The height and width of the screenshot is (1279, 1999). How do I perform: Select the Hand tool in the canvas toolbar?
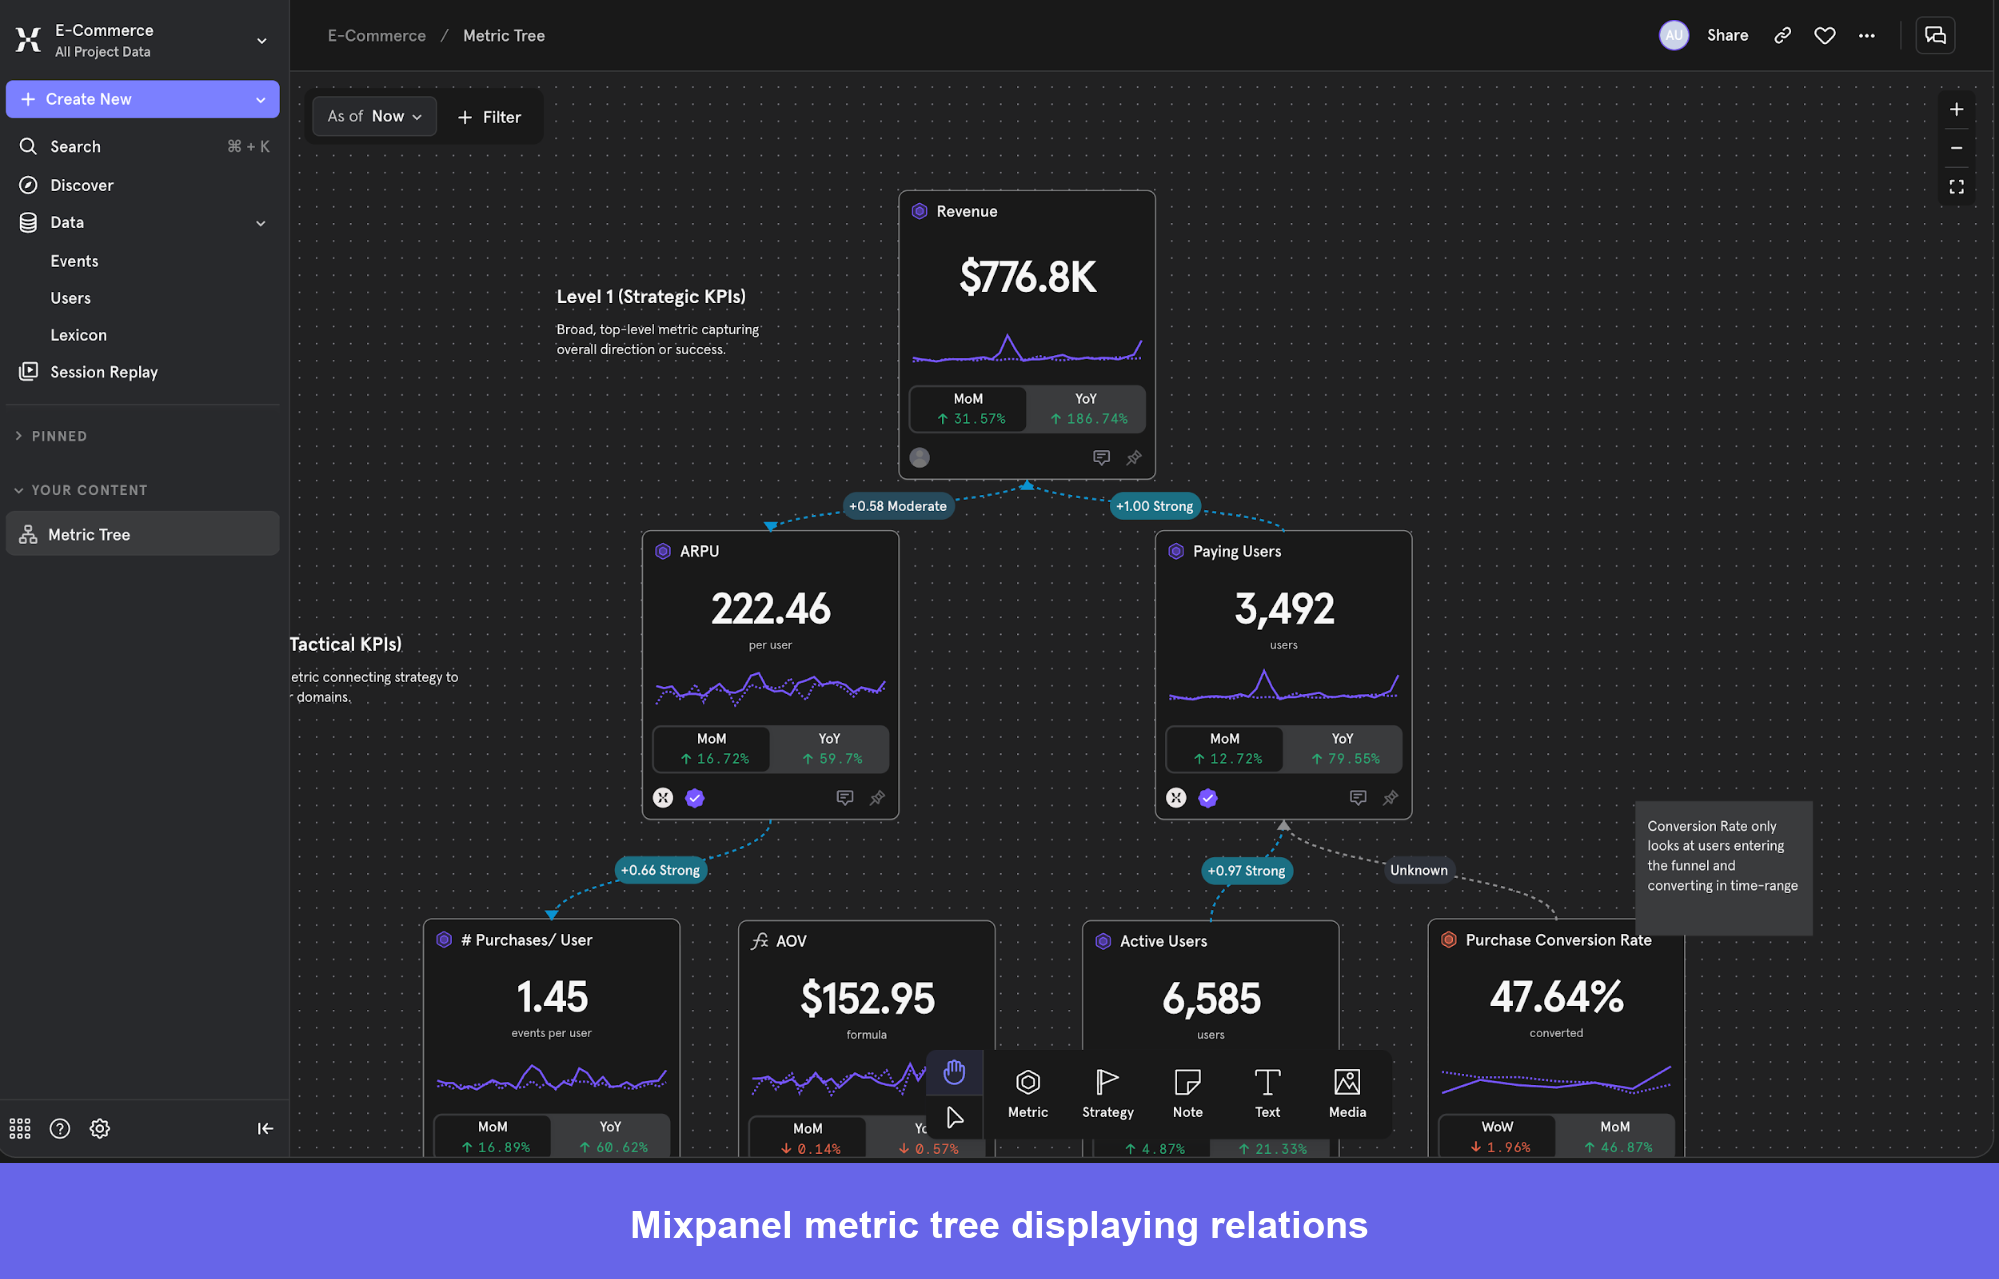tap(954, 1071)
